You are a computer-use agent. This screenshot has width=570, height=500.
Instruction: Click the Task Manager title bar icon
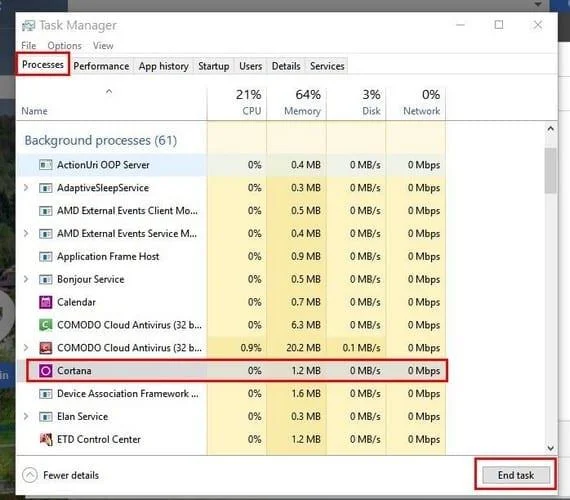click(28, 25)
